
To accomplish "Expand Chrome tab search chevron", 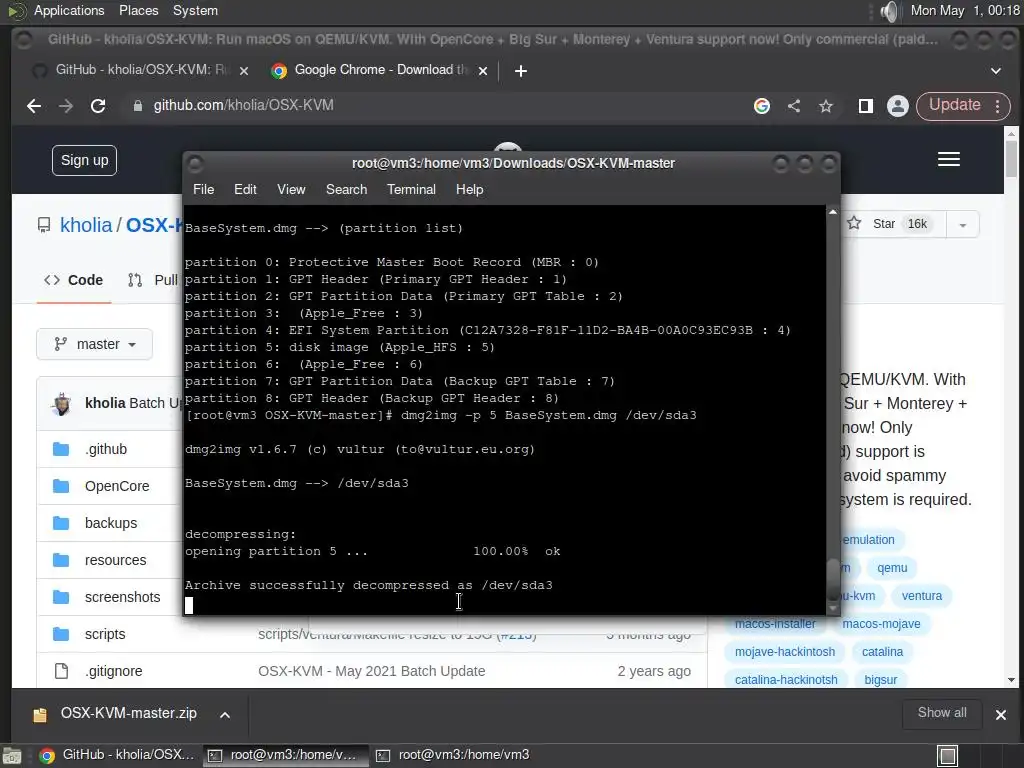I will coord(995,71).
